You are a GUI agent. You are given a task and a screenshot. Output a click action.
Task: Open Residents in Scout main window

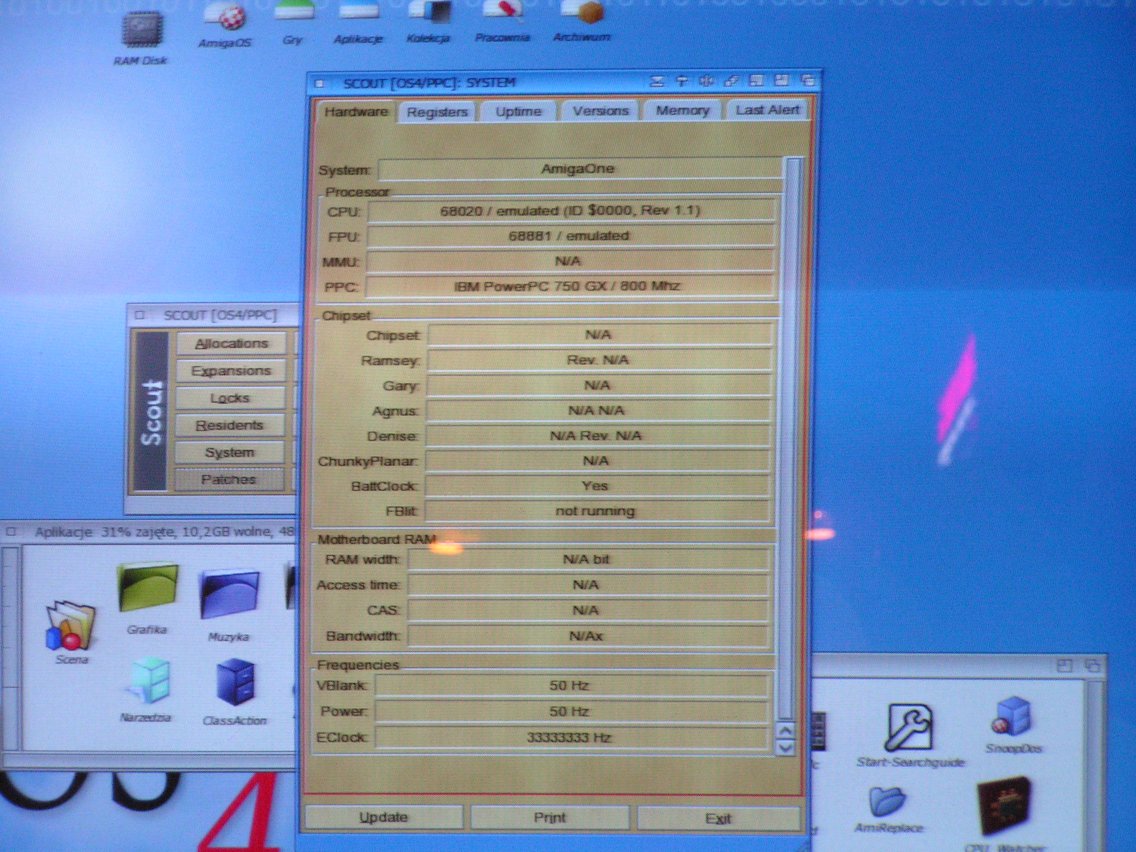click(230, 425)
